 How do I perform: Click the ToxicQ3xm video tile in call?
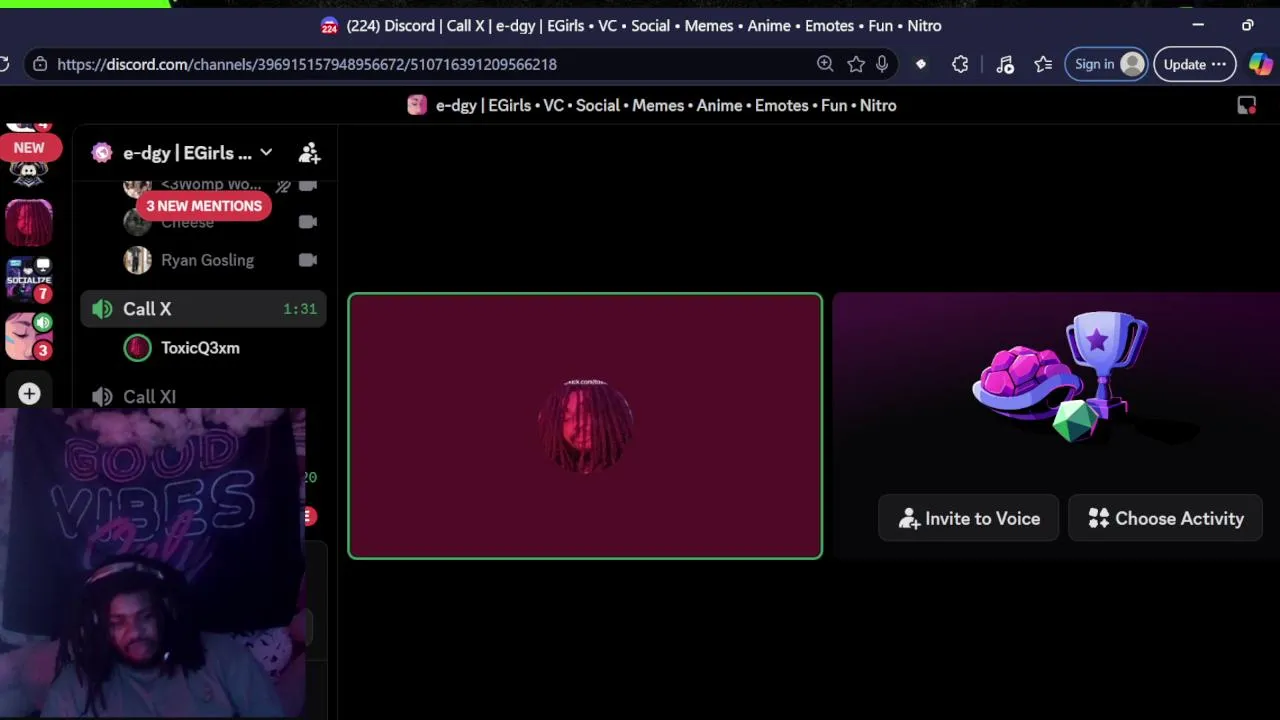(x=585, y=426)
